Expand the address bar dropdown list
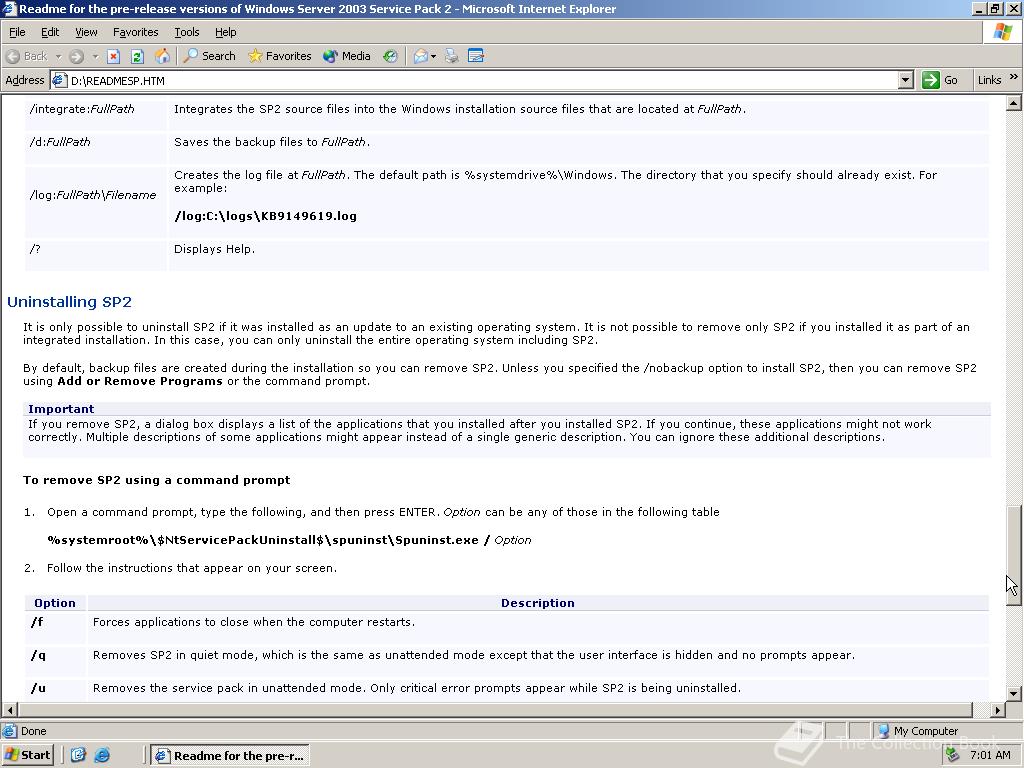Image resolution: width=1024 pixels, height=768 pixels. (x=905, y=80)
